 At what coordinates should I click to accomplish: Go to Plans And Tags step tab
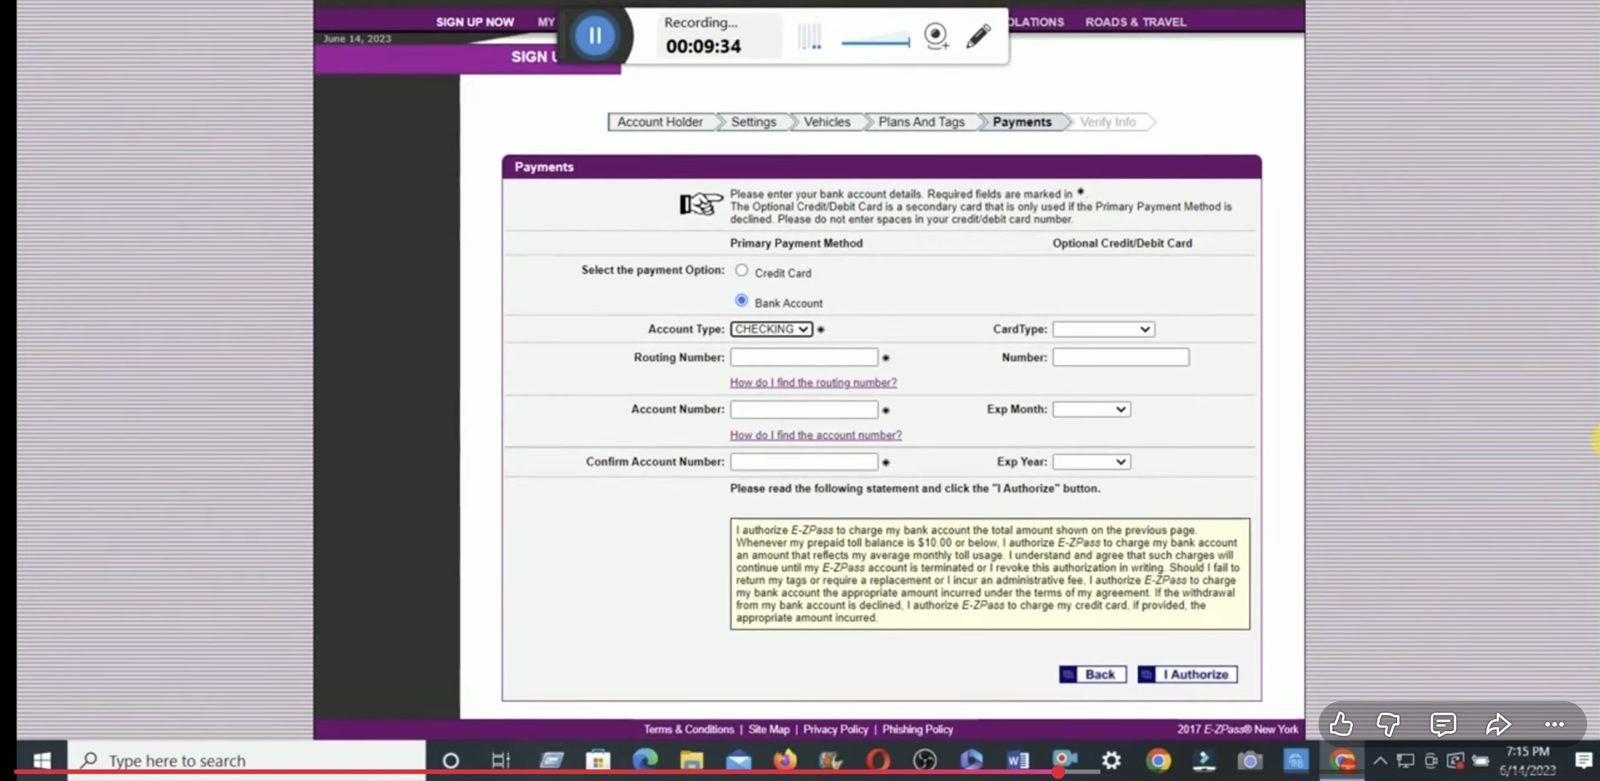tap(922, 122)
